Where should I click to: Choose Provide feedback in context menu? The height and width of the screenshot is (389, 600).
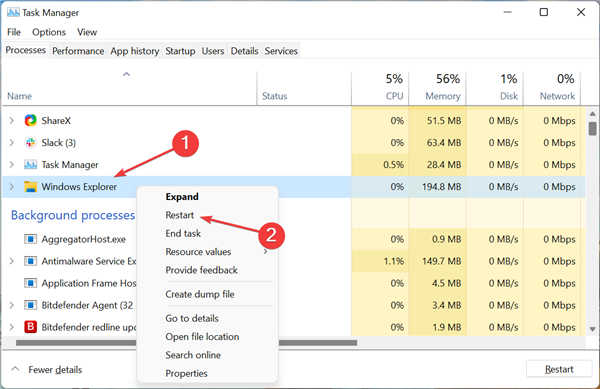pyautogui.click(x=201, y=270)
